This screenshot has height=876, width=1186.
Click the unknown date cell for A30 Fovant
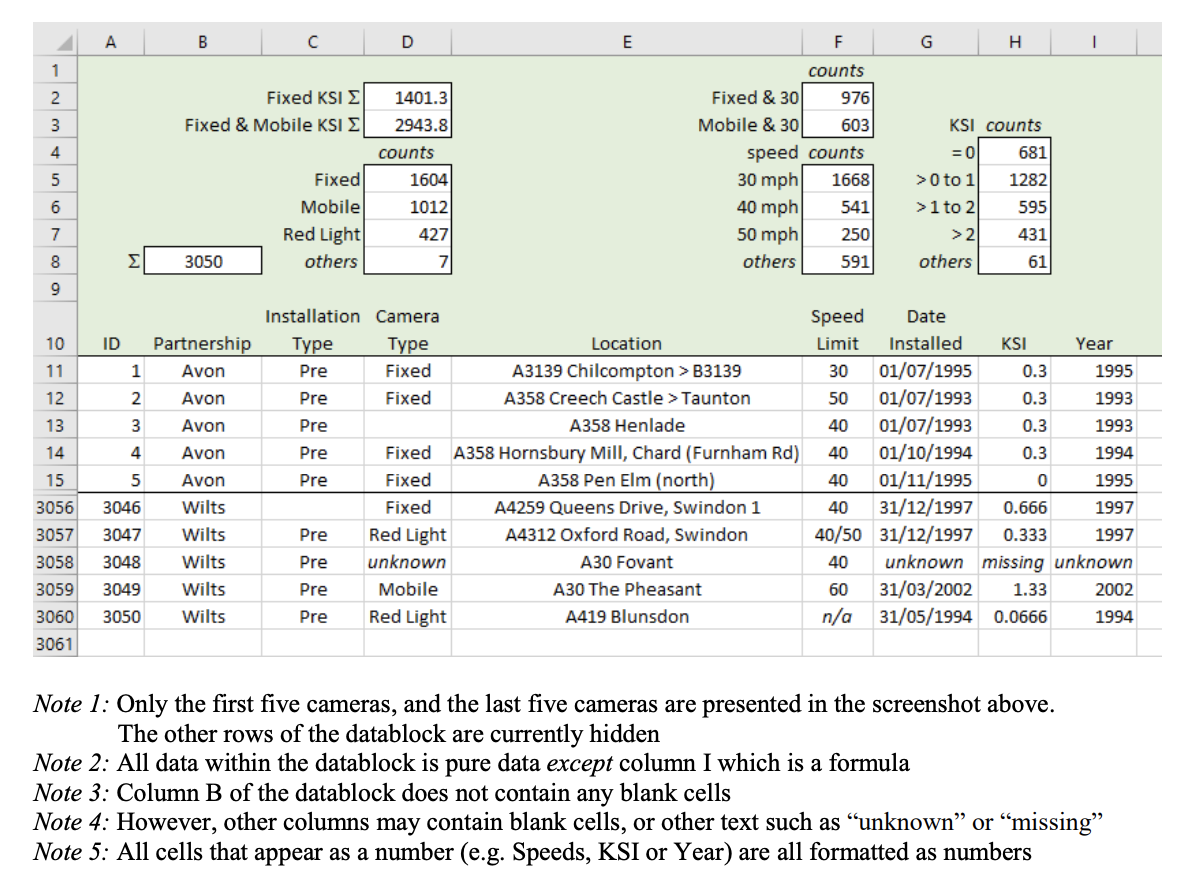[925, 562]
